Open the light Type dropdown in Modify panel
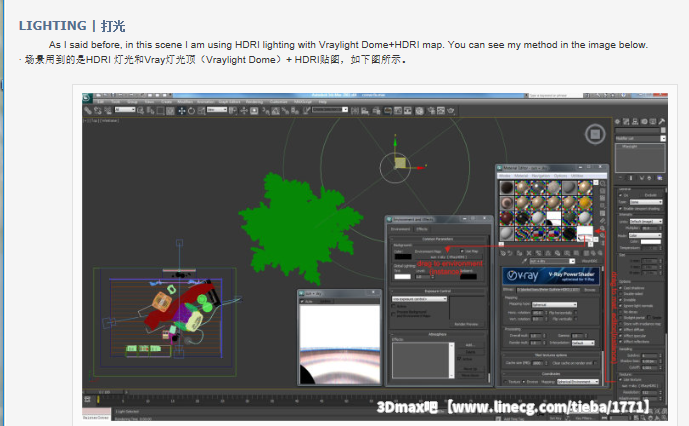Viewport: 689px width, 426px height. (646, 202)
